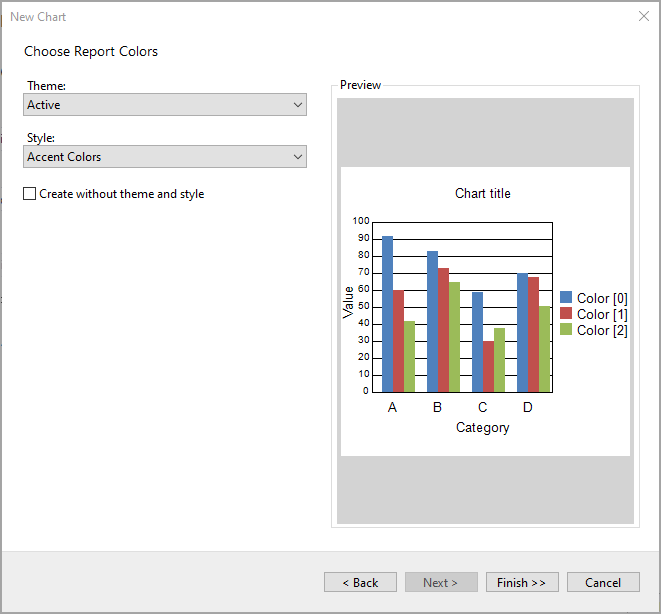
Task: Open the Style dropdown showing Accent Colors
Action: coord(165,157)
